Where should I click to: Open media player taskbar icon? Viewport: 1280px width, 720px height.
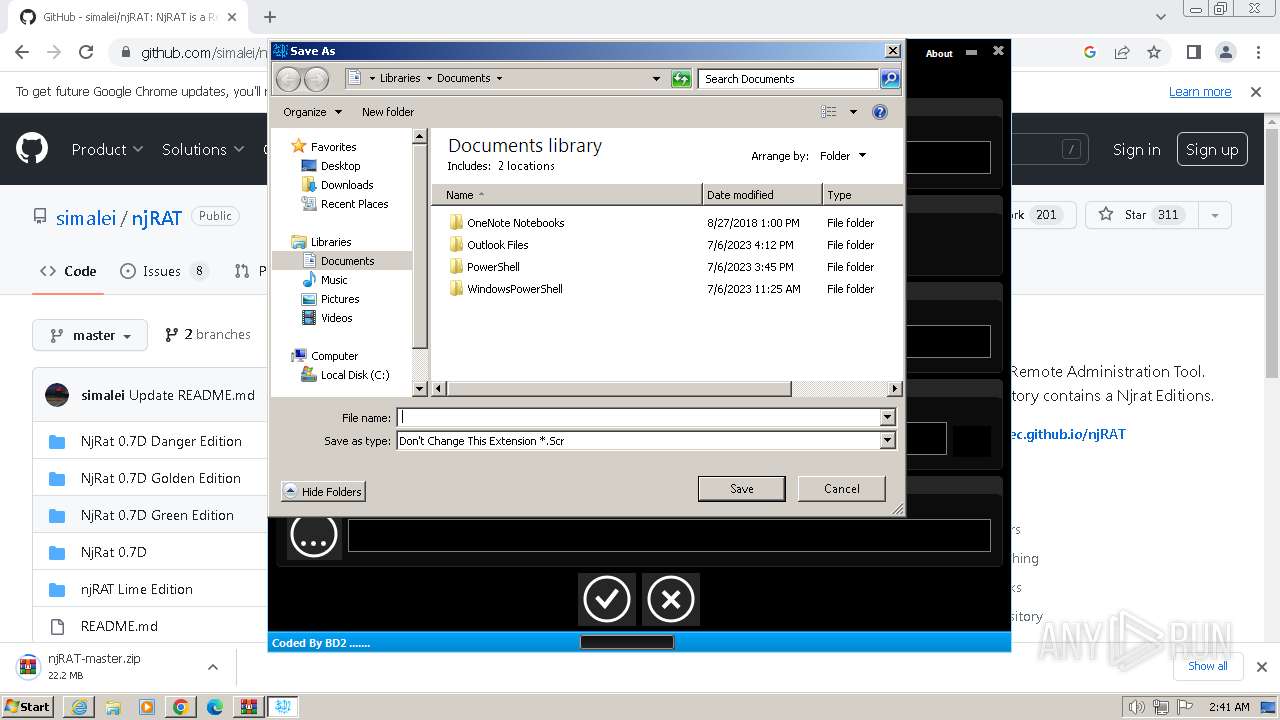[x=147, y=707]
